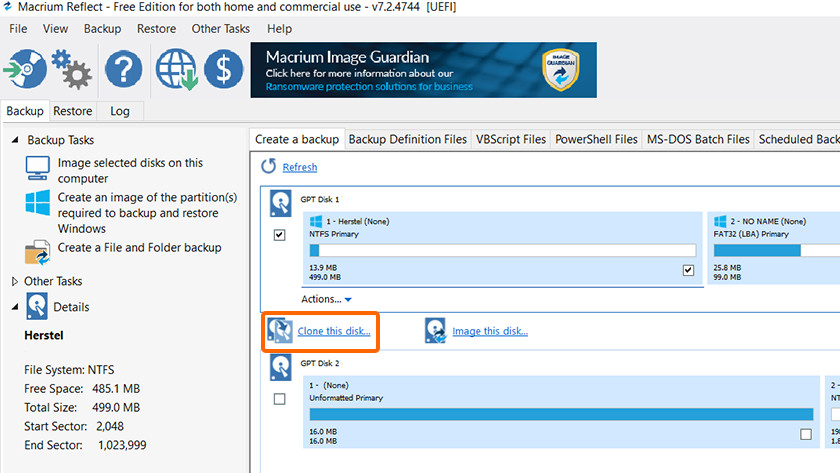840x473 pixels.
Task: Select the 2 - NO NAME (None) partition label
Action: coord(768,221)
